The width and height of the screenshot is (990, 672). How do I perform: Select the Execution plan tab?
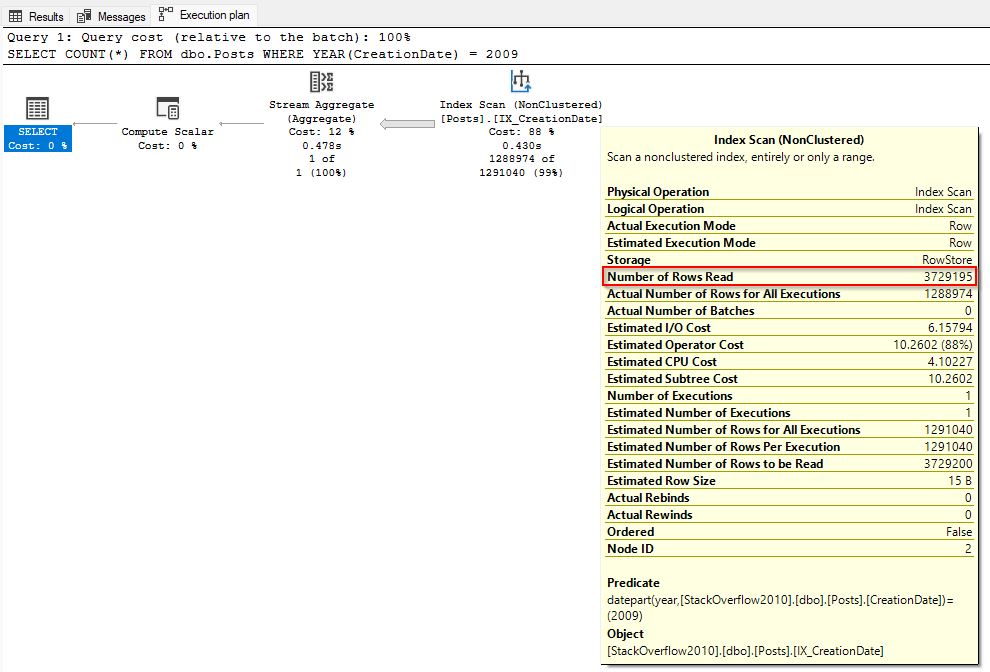(205, 15)
